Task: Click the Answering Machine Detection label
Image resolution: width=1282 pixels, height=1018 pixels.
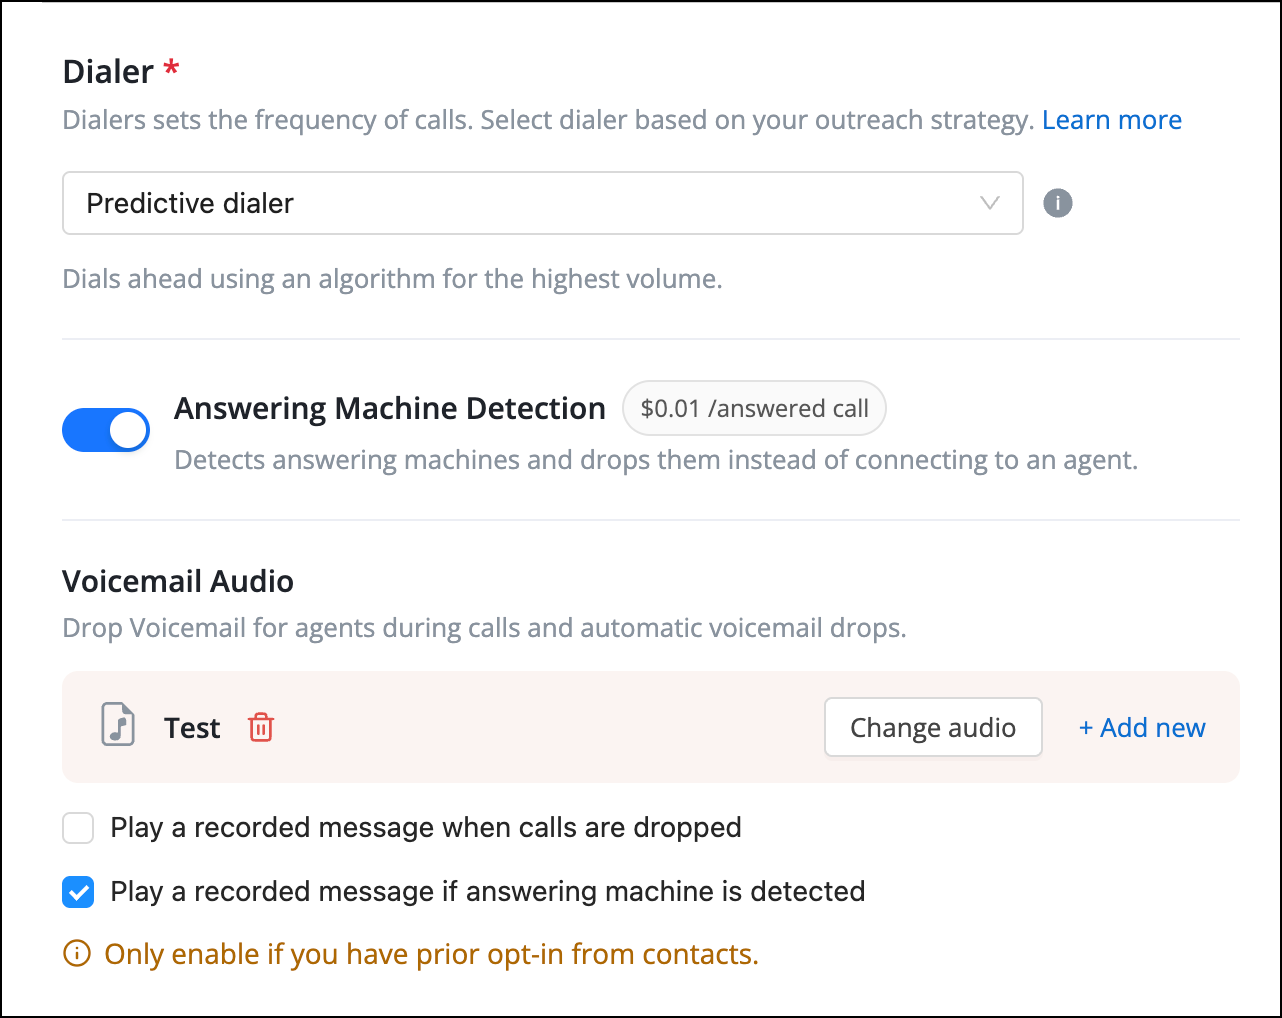Action: click(390, 408)
